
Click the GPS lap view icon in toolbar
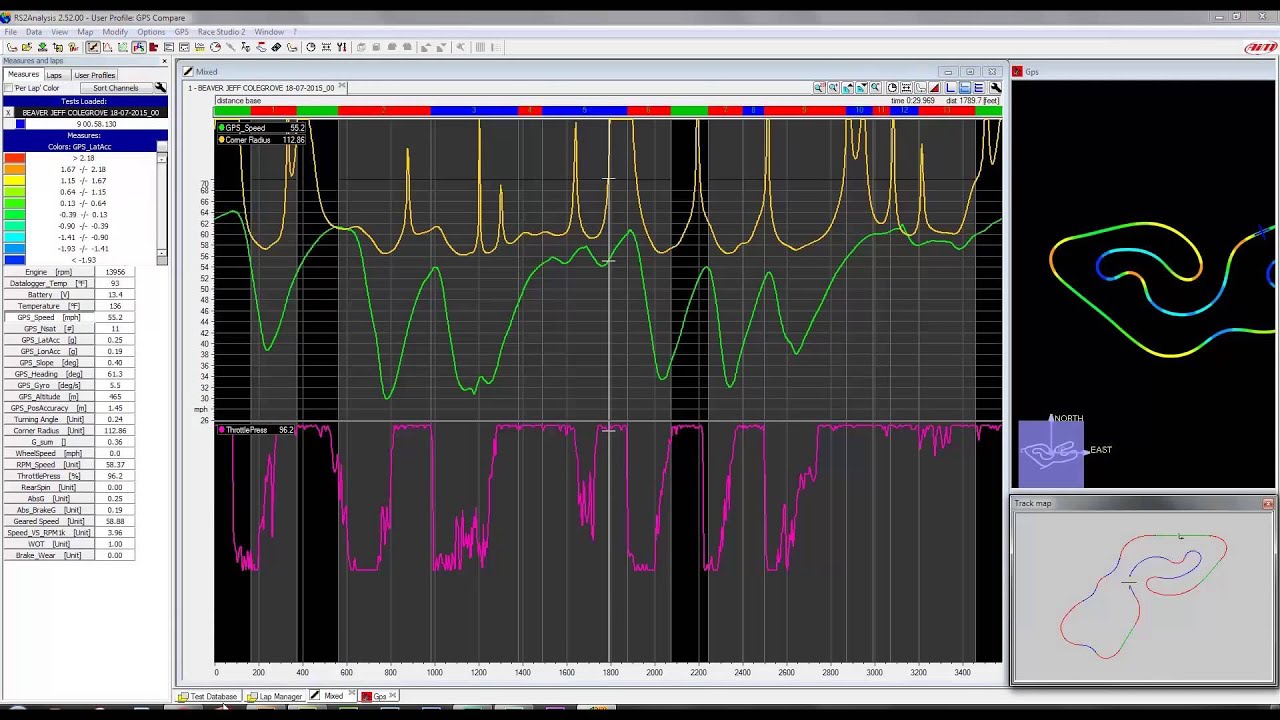pos(139,47)
